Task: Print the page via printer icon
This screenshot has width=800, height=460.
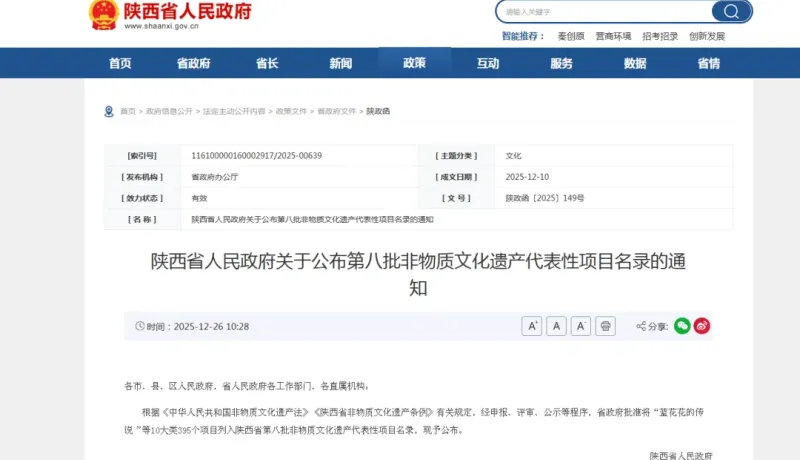Action: coord(605,326)
